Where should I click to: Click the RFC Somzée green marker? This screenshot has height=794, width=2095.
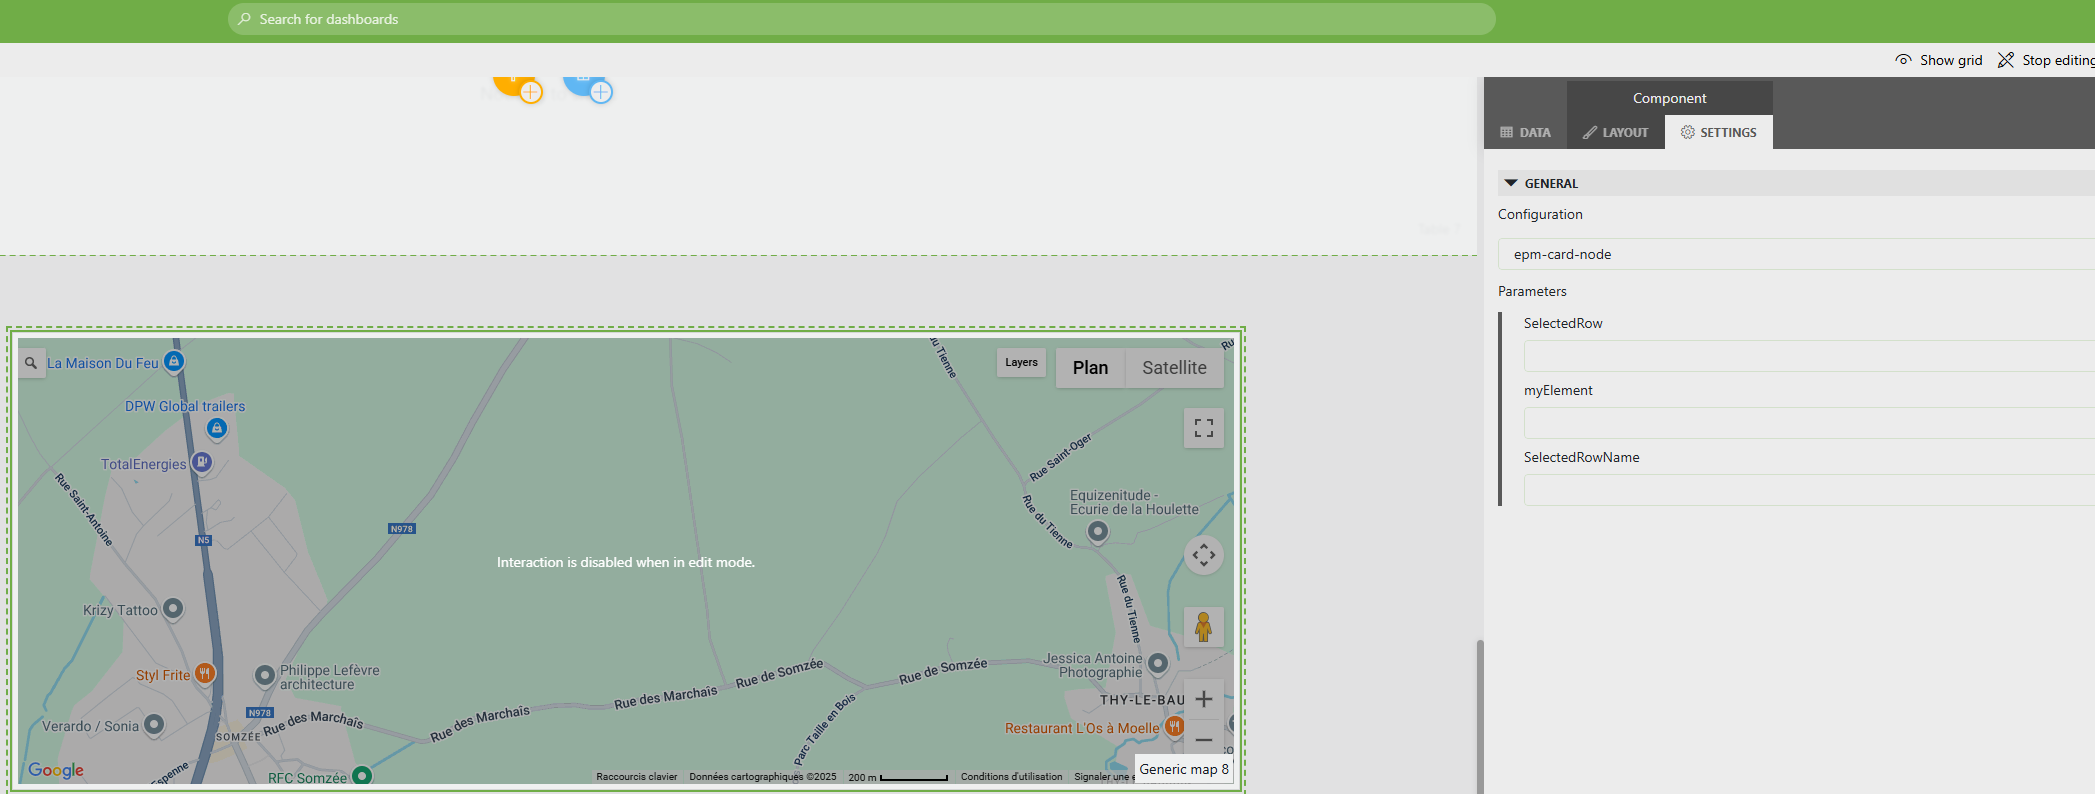click(x=362, y=775)
